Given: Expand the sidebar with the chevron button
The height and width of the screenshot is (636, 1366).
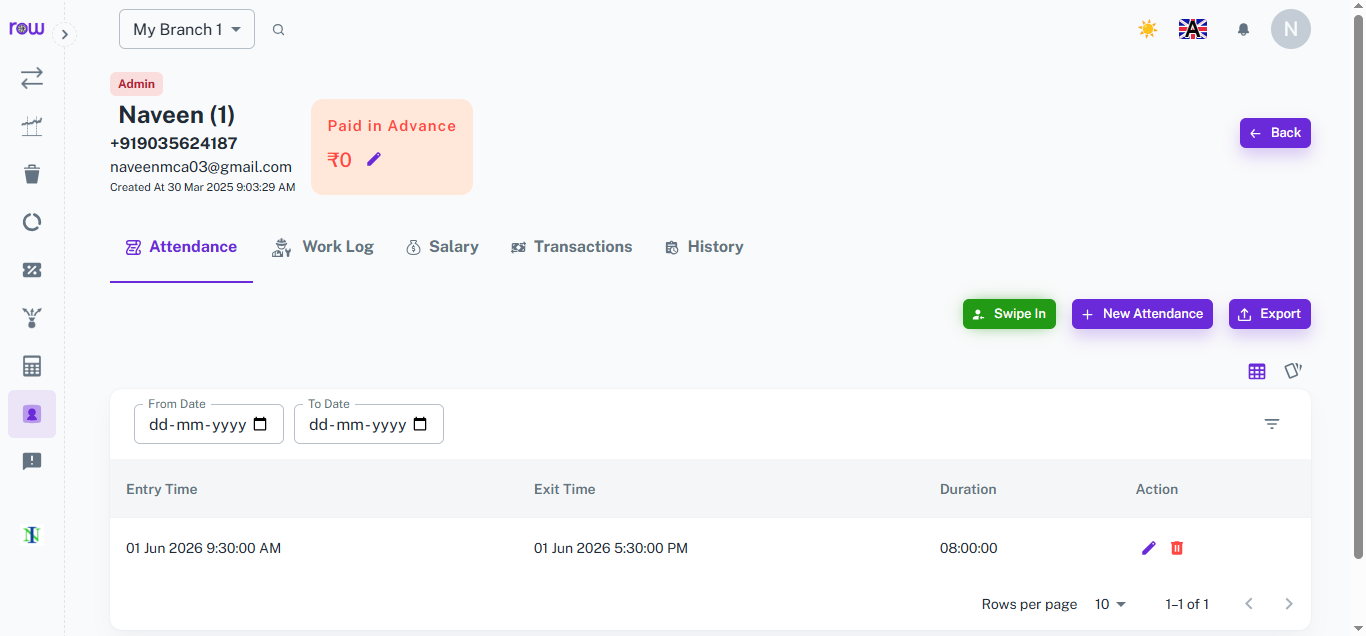Looking at the screenshot, I should [x=64, y=35].
